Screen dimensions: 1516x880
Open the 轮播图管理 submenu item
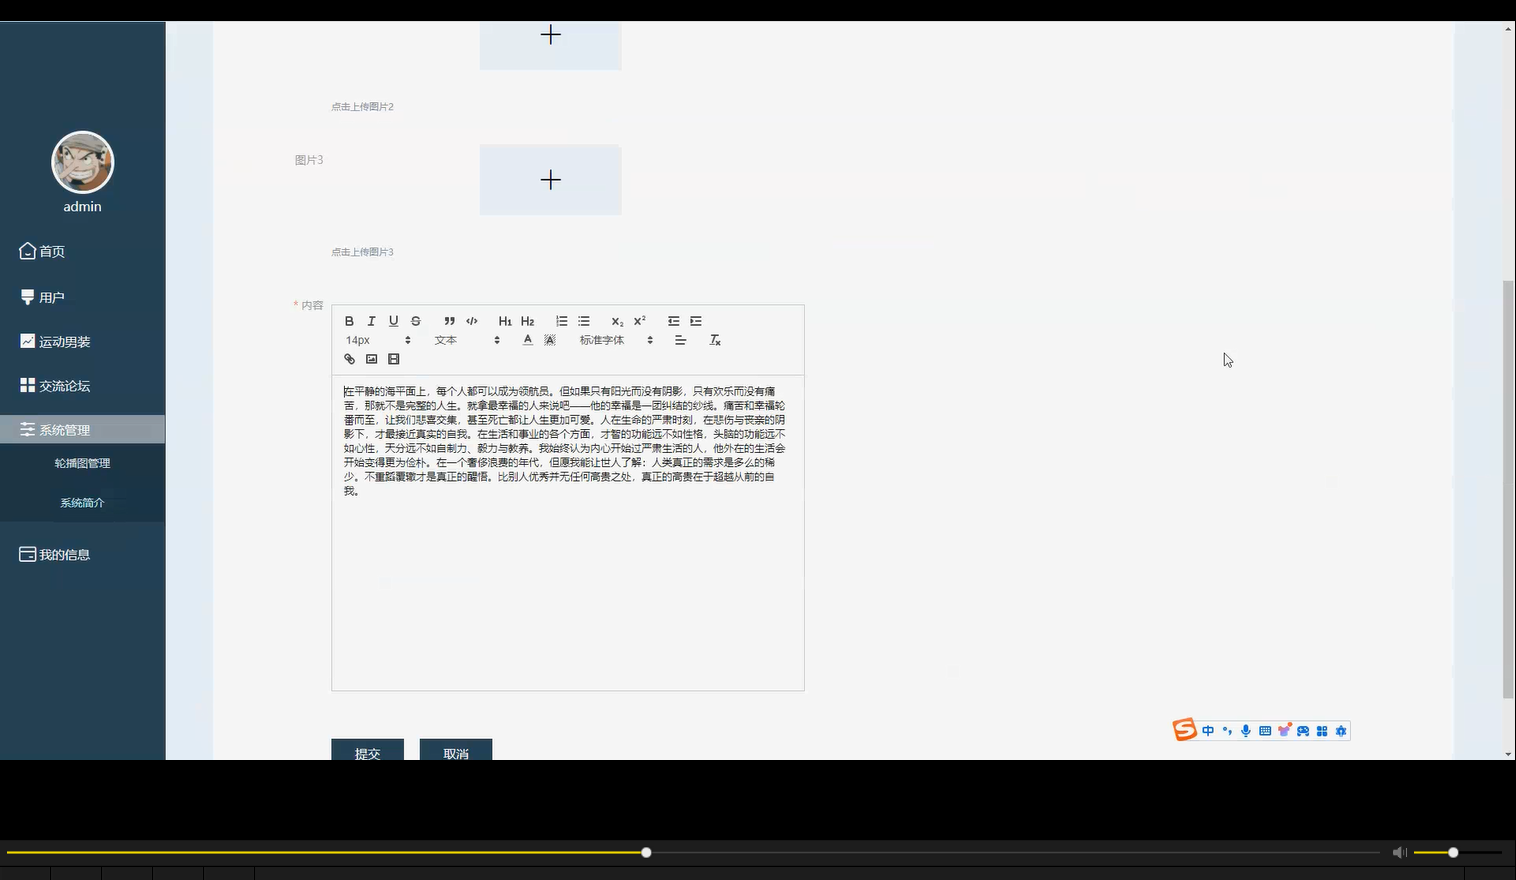pyautogui.click(x=82, y=463)
